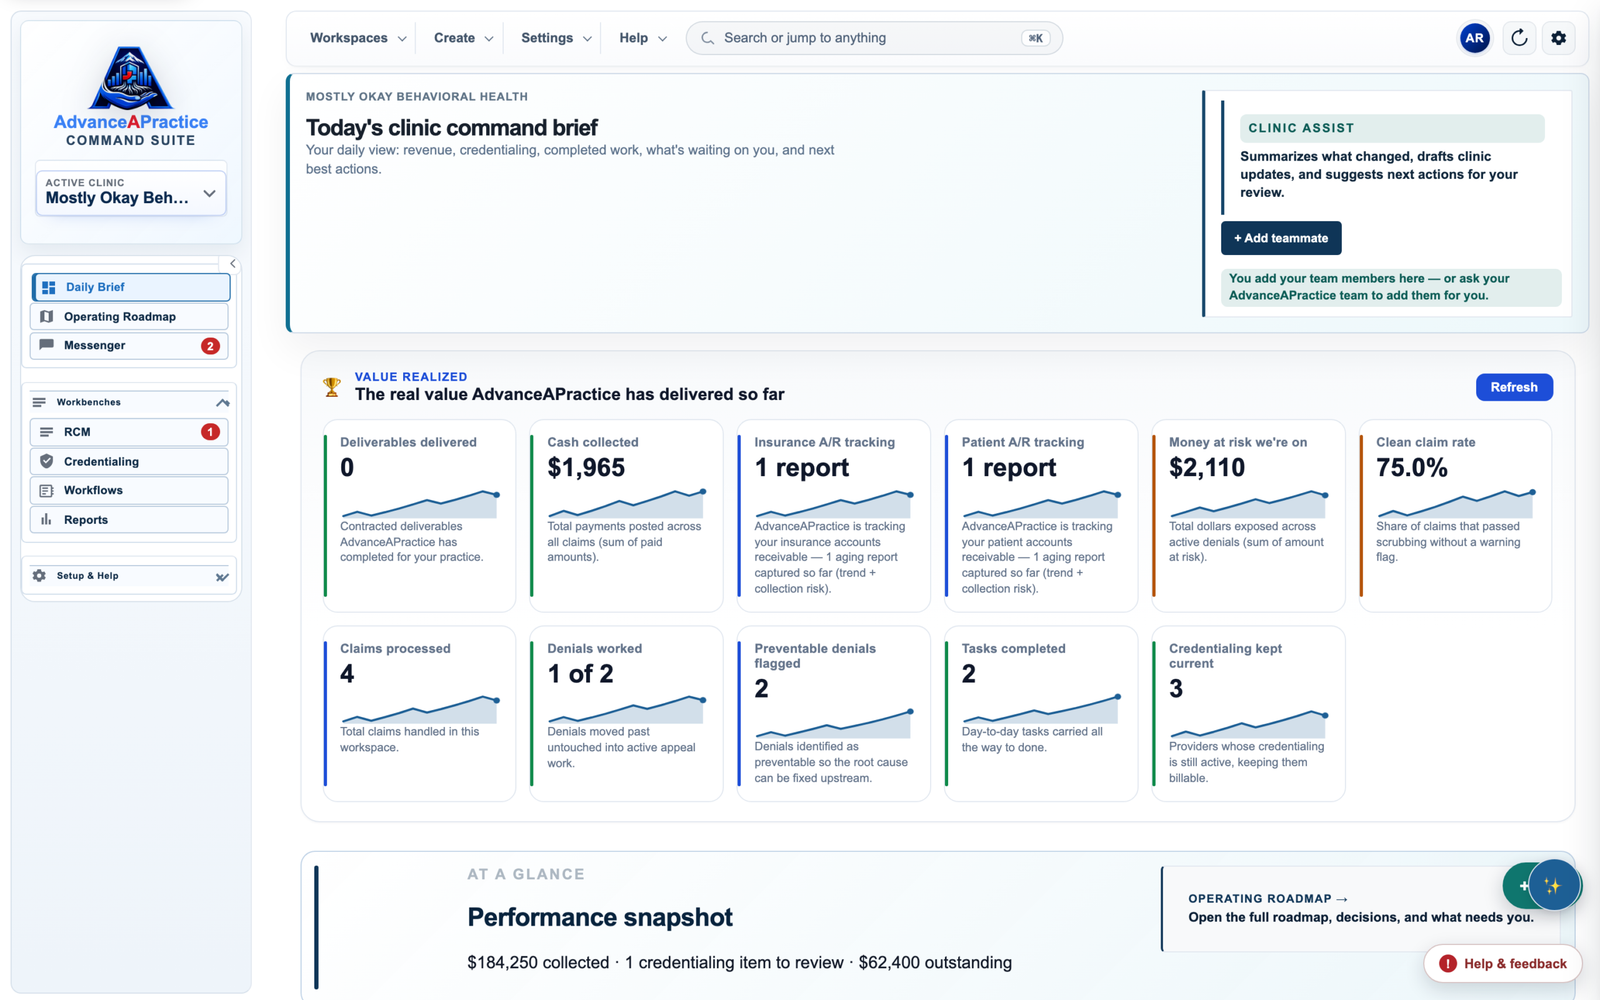The height and width of the screenshot is (1000, 1600).
Task: Open Help & feedback button
Action: (x=1502, y=964)
